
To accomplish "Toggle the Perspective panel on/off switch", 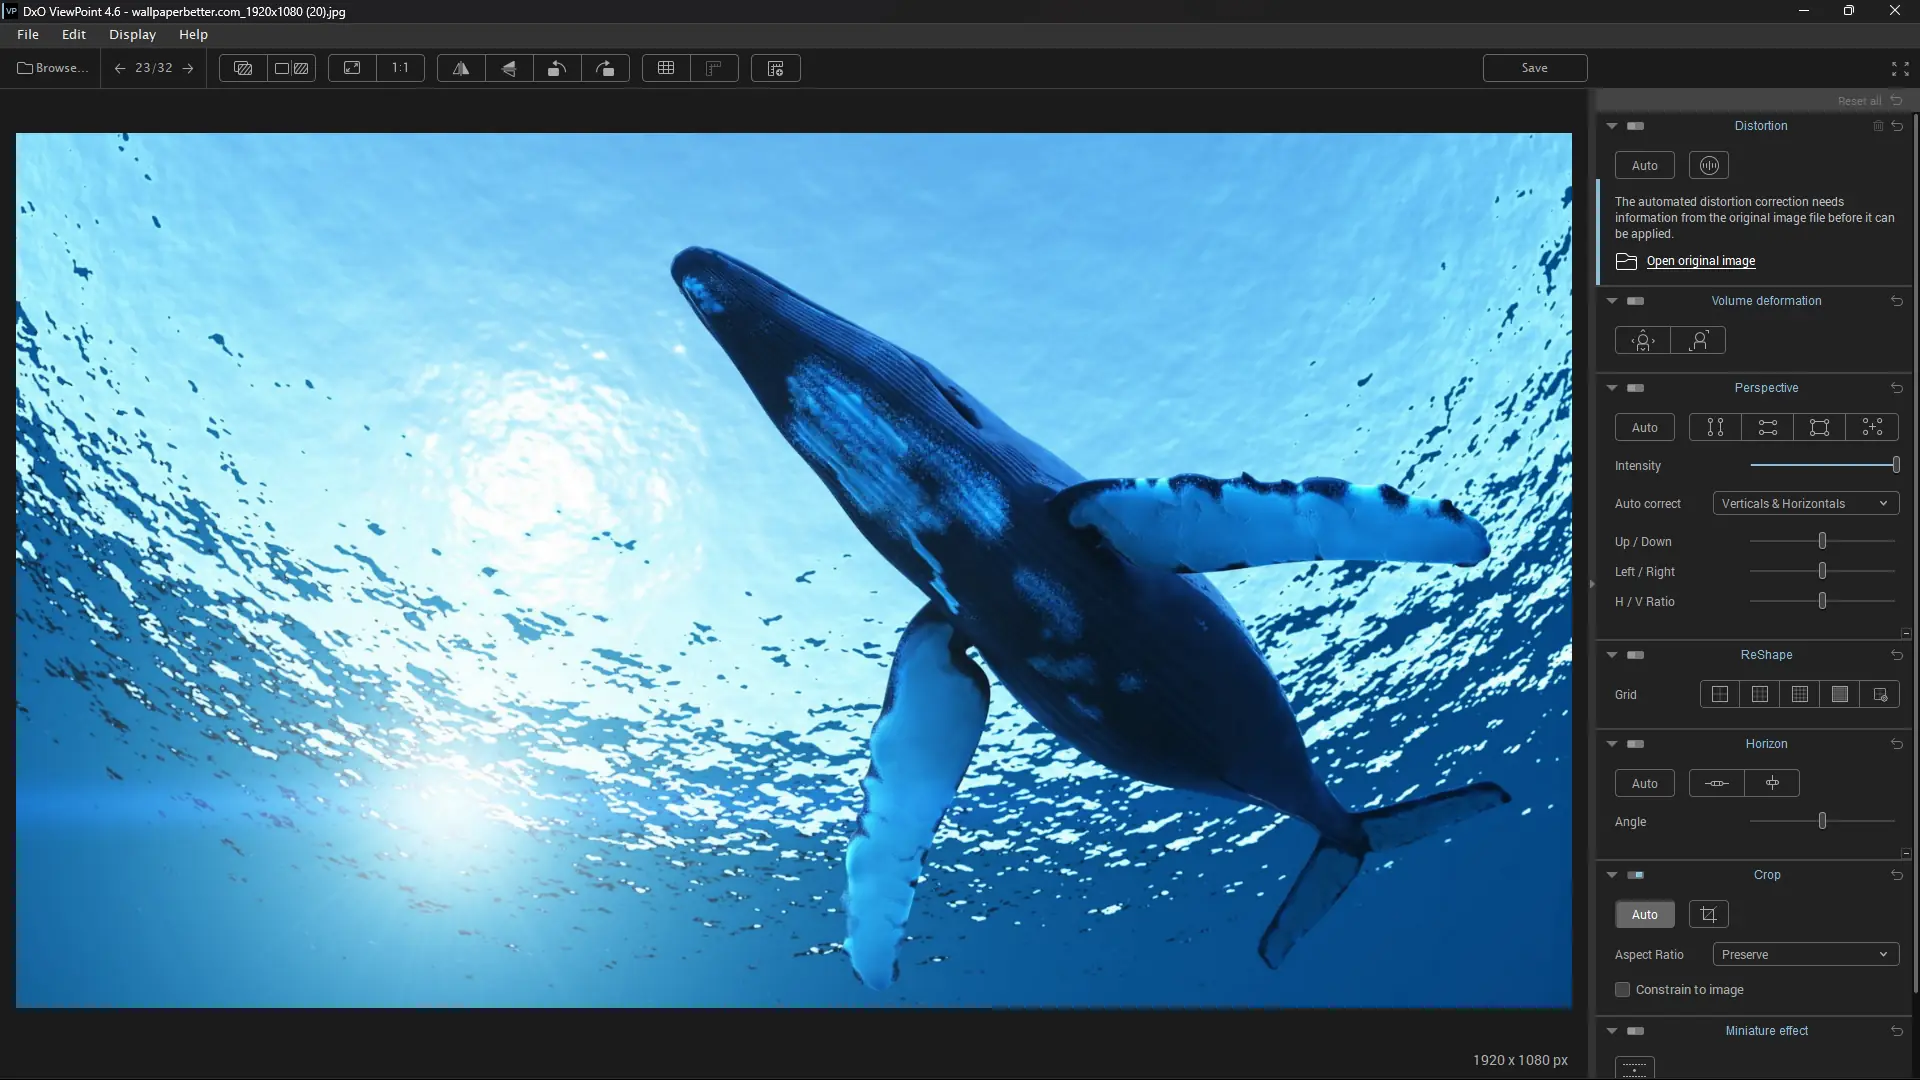I will coord(1636,388).
